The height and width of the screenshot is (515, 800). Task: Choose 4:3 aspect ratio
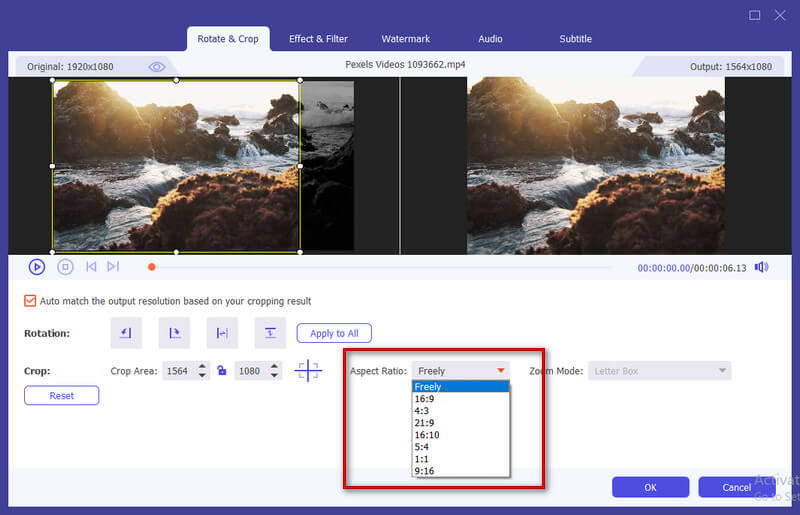tap(461, 411)
